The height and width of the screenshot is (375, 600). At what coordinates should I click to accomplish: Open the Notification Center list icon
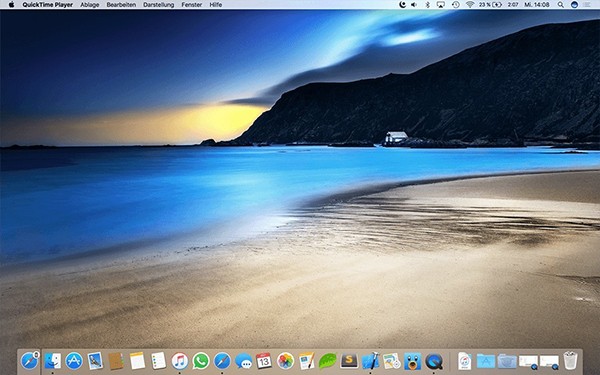(587, 5)
